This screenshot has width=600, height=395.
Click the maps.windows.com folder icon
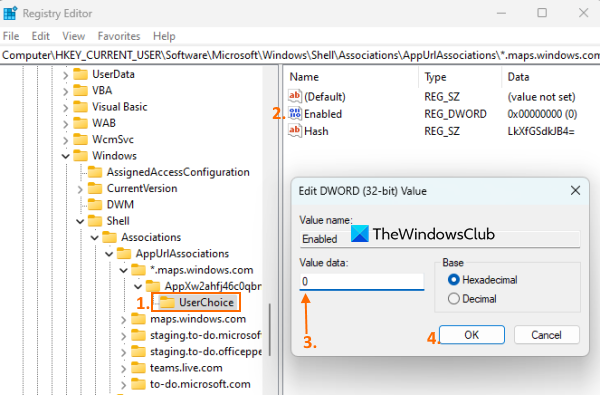[x=139, y=319]
